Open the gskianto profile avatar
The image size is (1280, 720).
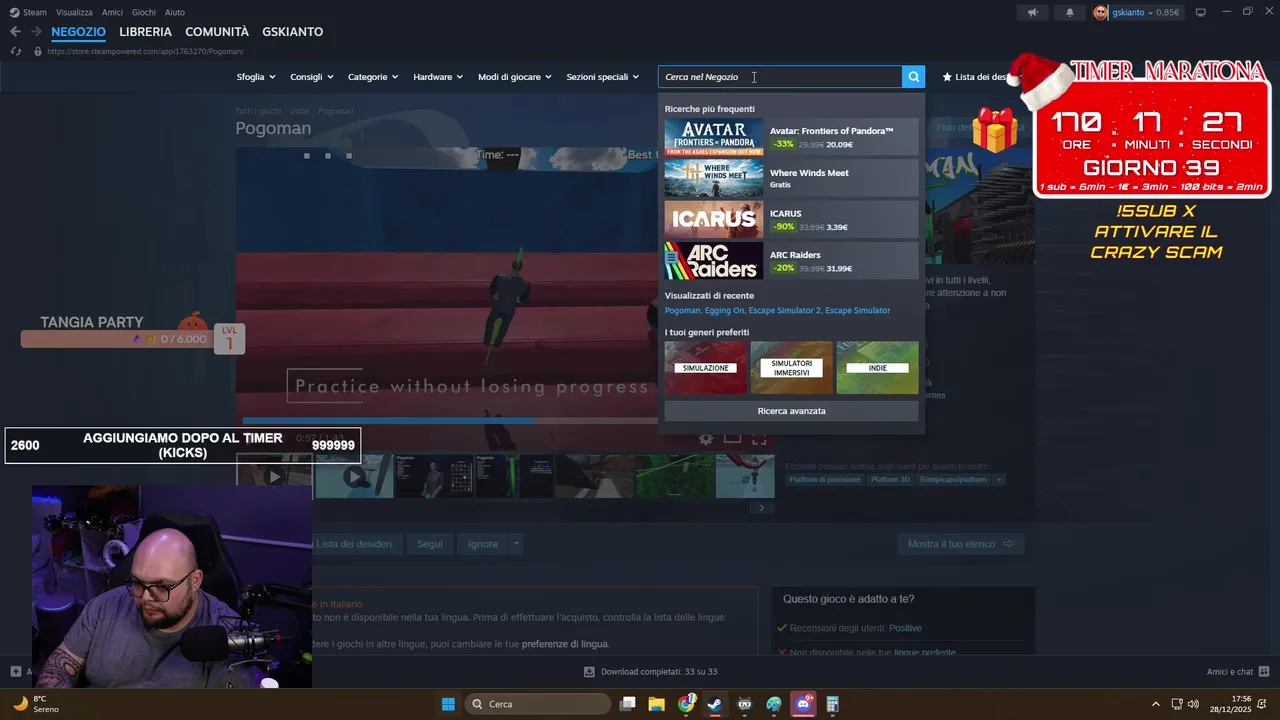(x=1100, y=13)
